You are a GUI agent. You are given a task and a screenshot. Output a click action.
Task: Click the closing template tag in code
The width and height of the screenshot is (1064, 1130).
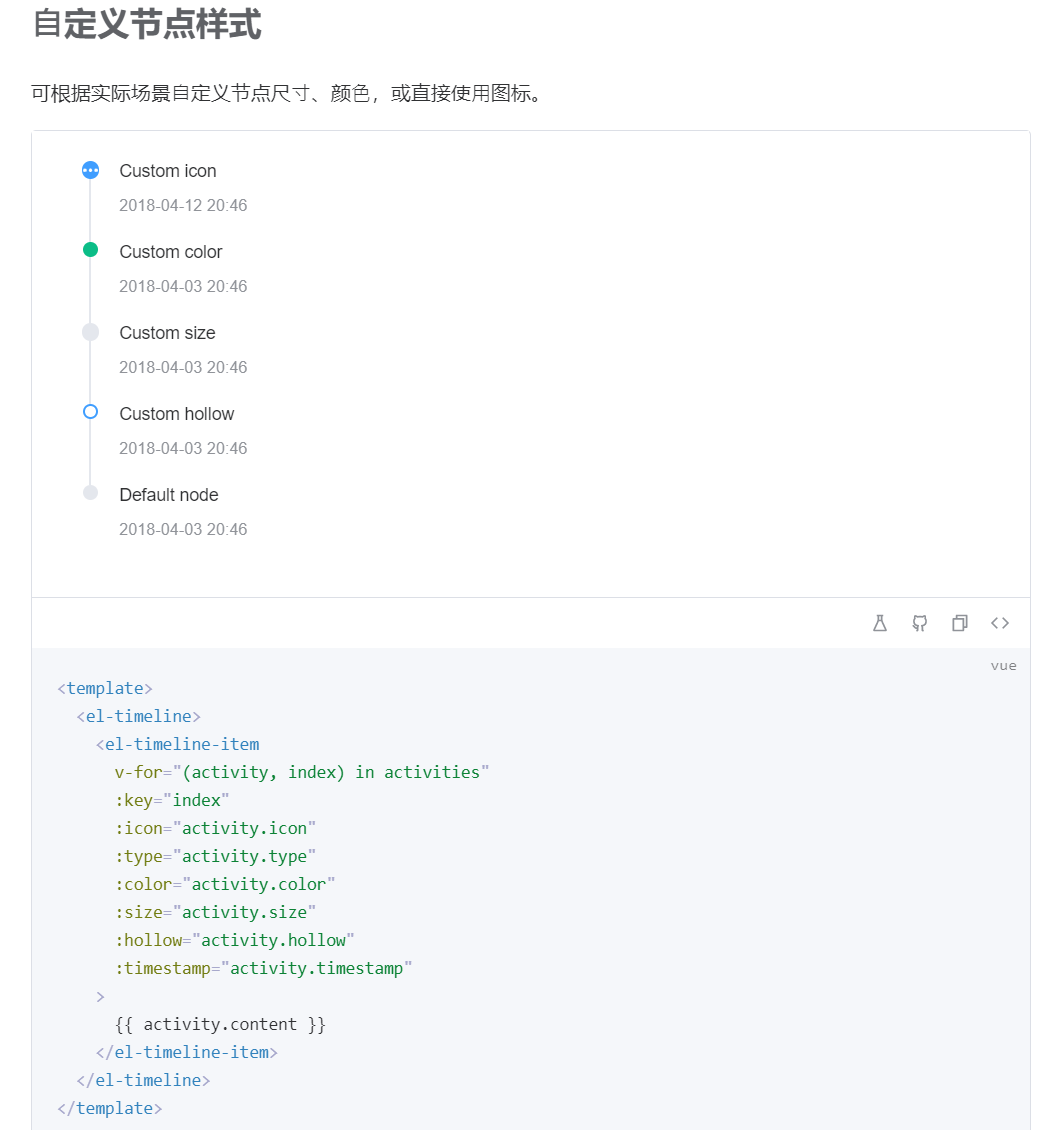coord(110,1107)
